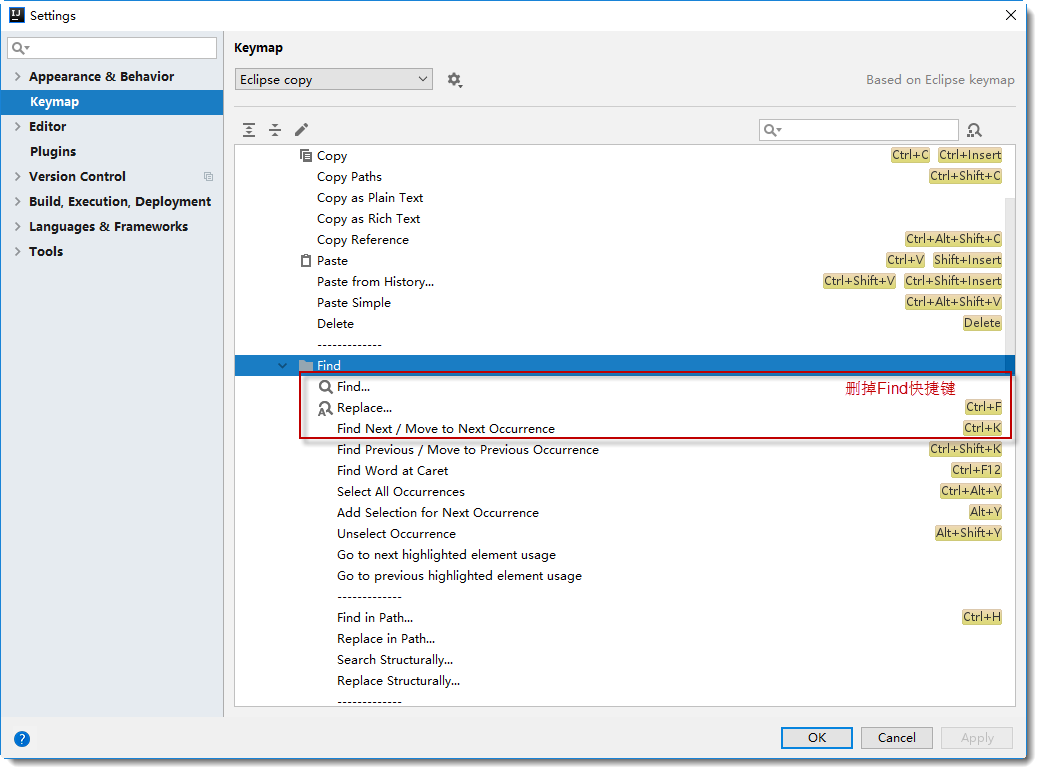Viewport: 1042px width, 774px height.
Task: Open the keymap gear settings icon
Action: 455,80
